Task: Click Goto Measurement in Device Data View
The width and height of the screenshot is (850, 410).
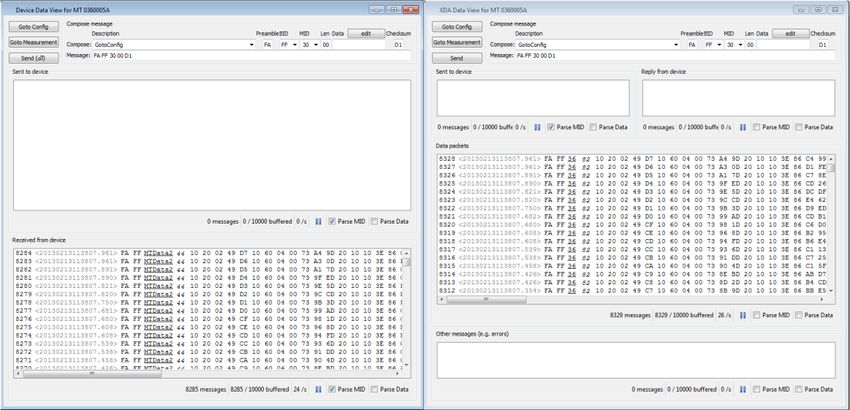Action: click(x=34, y=42)
